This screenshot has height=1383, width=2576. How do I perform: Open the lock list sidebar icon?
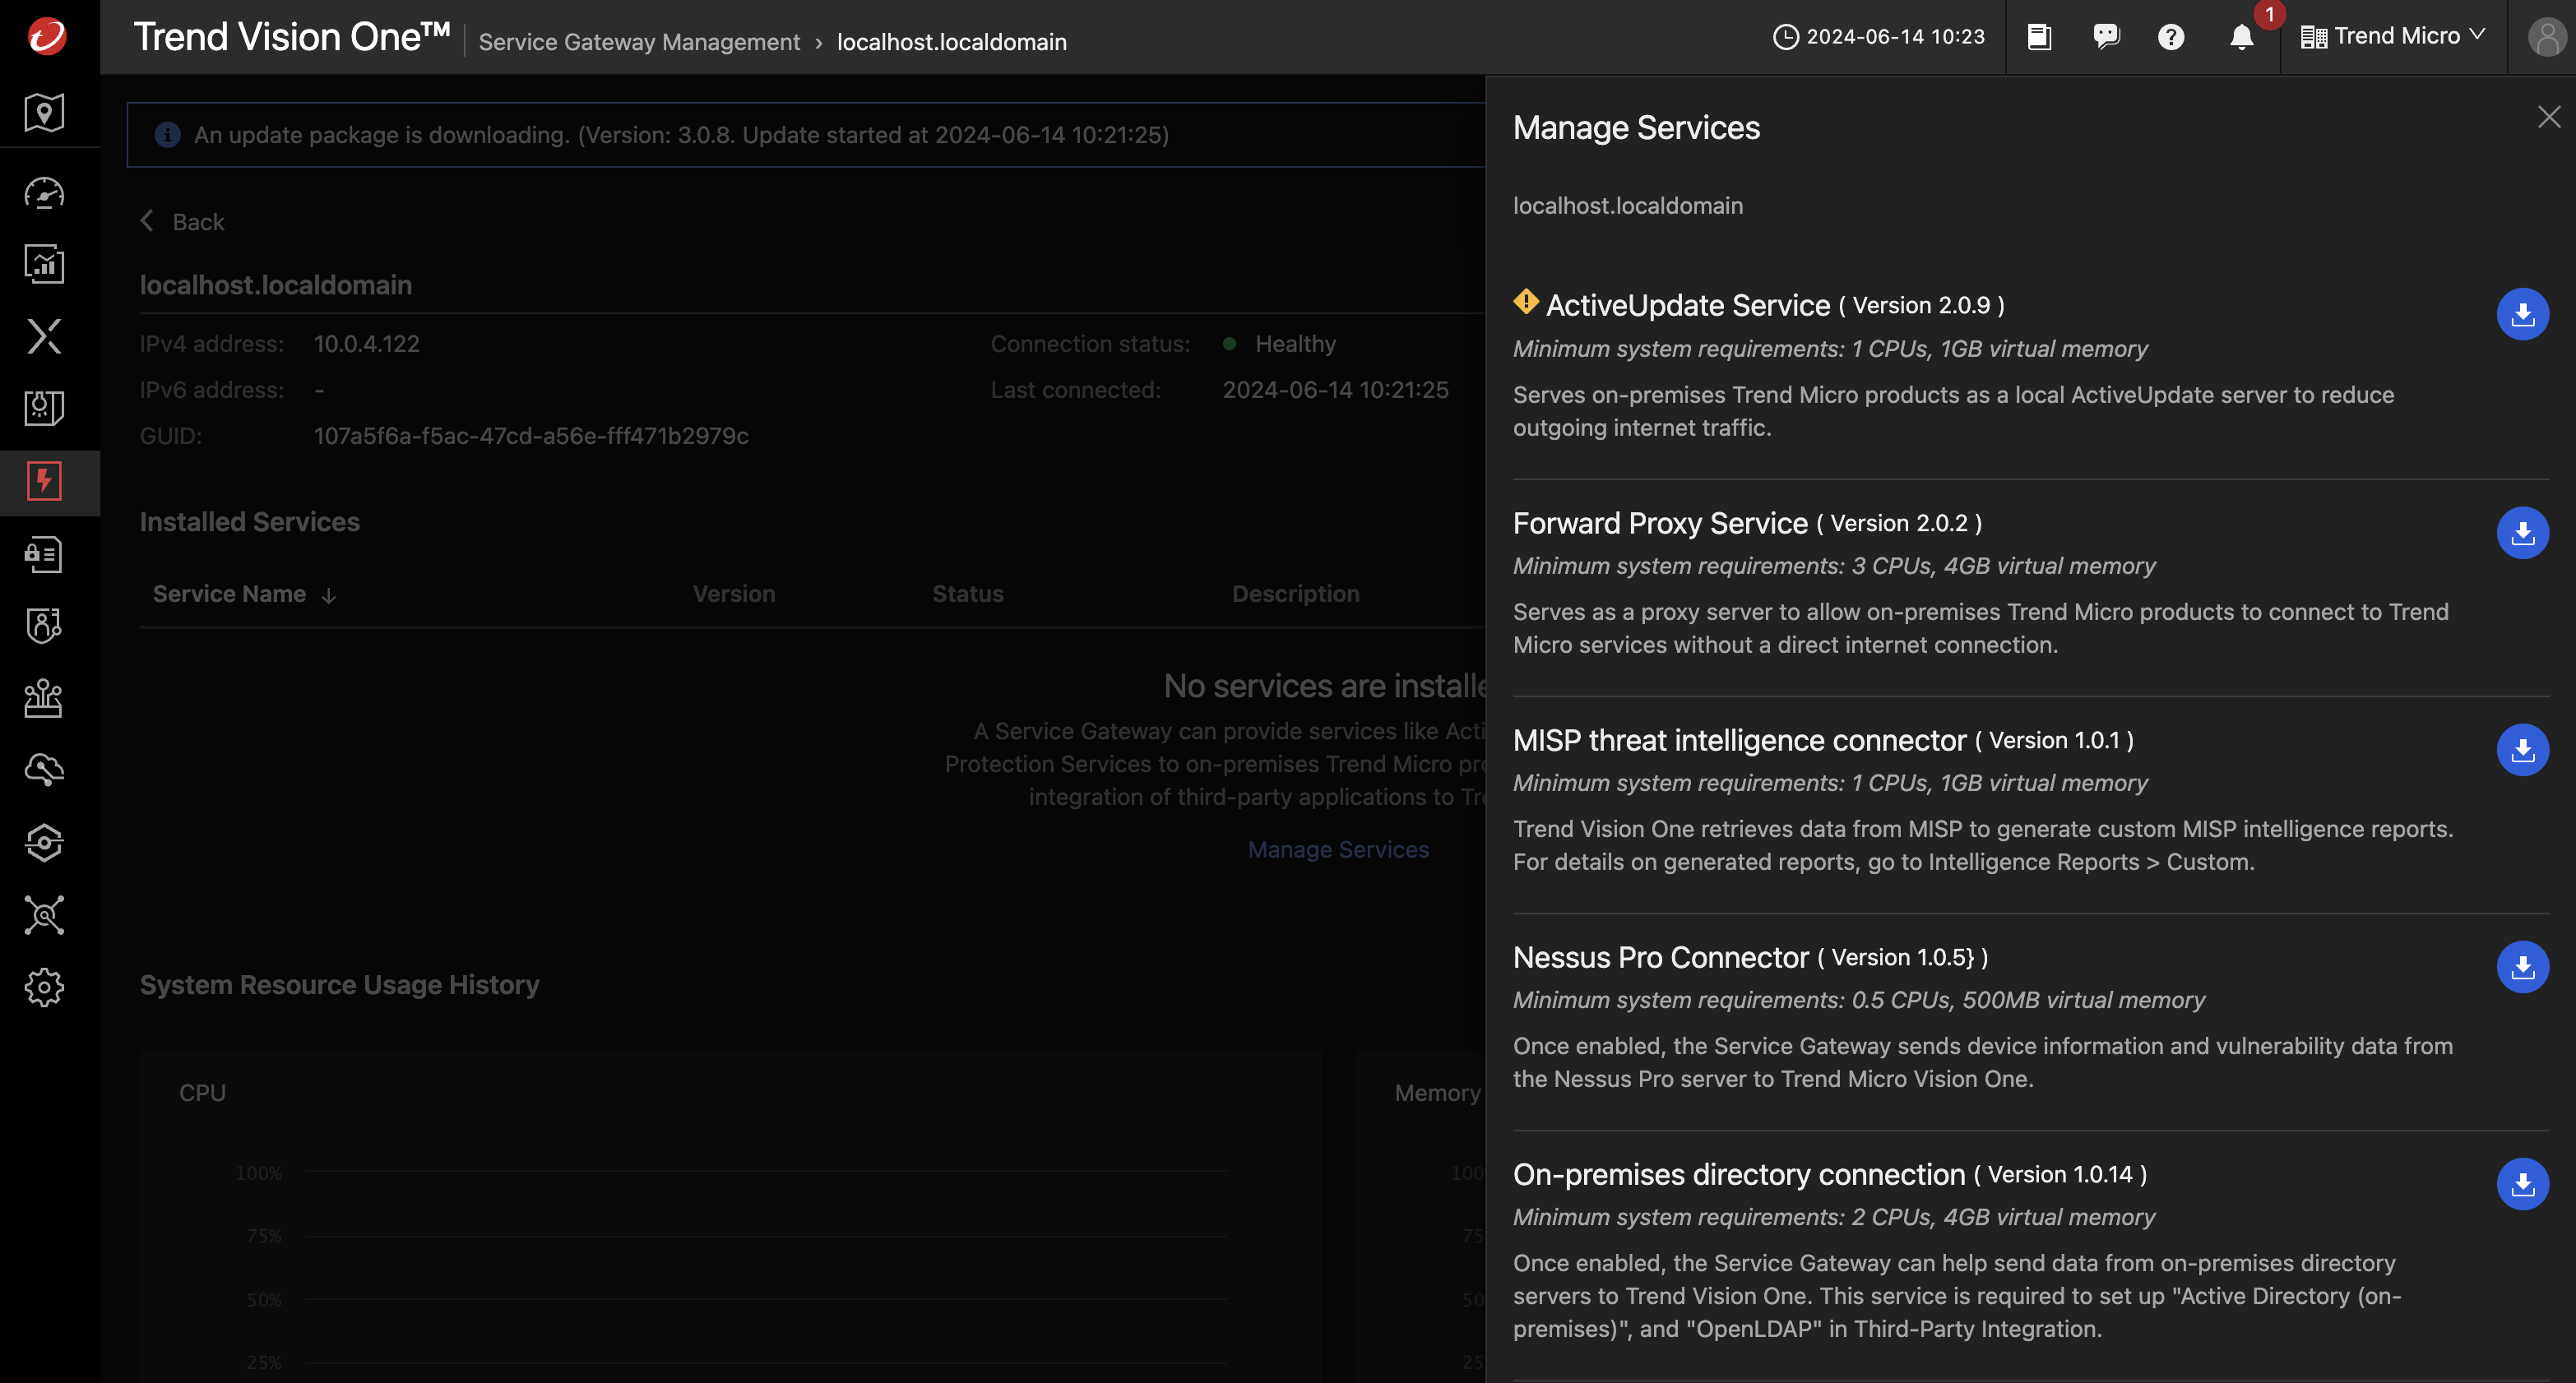point(44,554)
